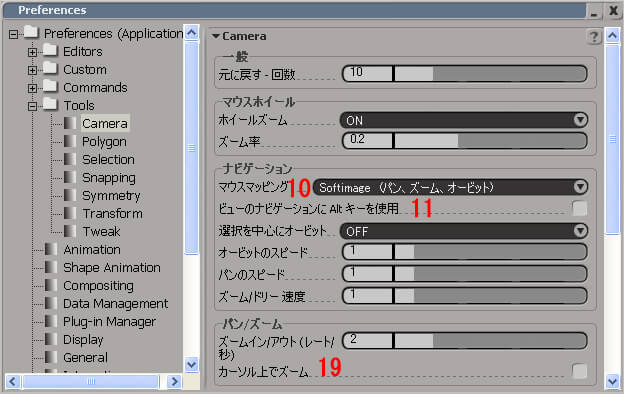624x394 pixels.
Task: Collapse the Camera section triangle
Action: [x=216, y=36]
